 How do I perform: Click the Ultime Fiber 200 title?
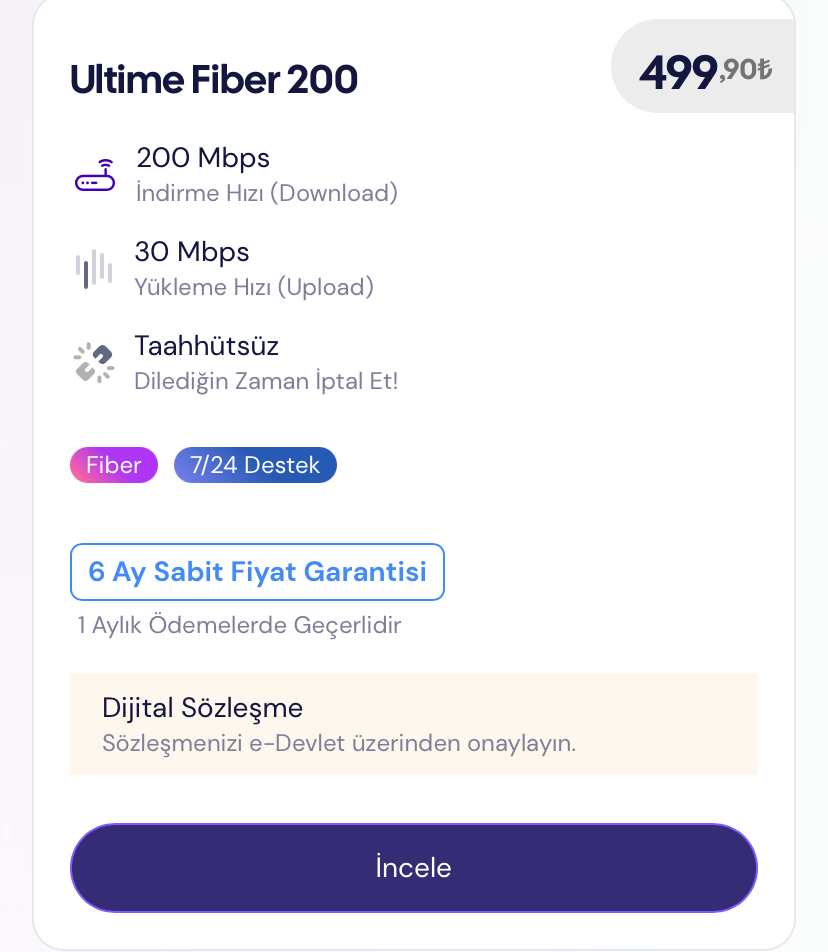tap(214, 80)
